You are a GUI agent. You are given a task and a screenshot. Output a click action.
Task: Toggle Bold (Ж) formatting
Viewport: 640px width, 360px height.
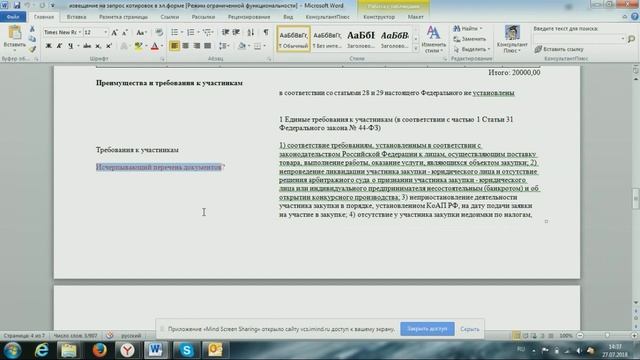(49, 46)
